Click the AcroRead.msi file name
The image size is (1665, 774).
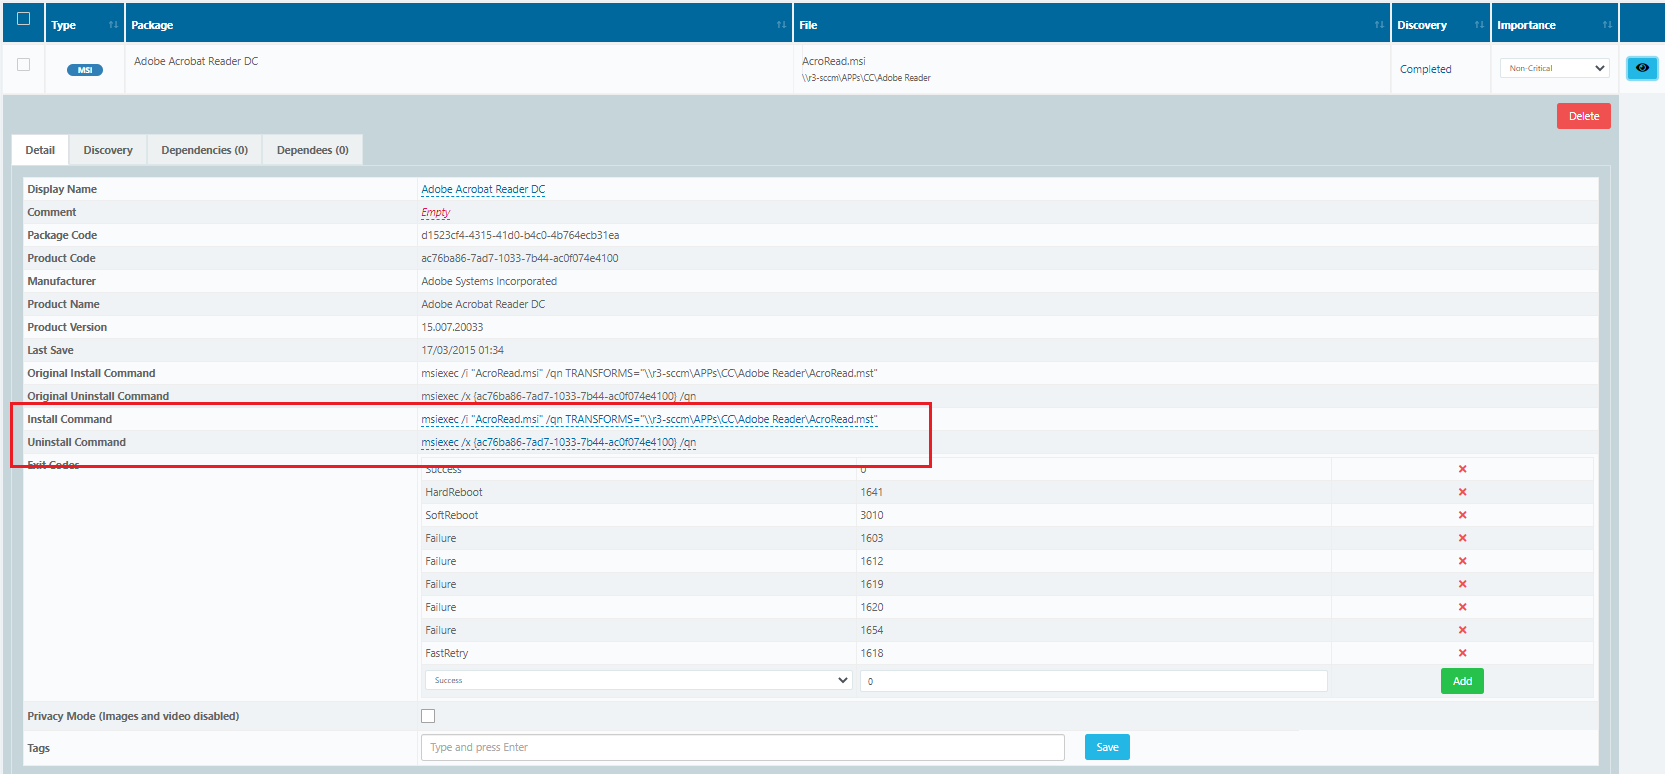coord(834,61)
